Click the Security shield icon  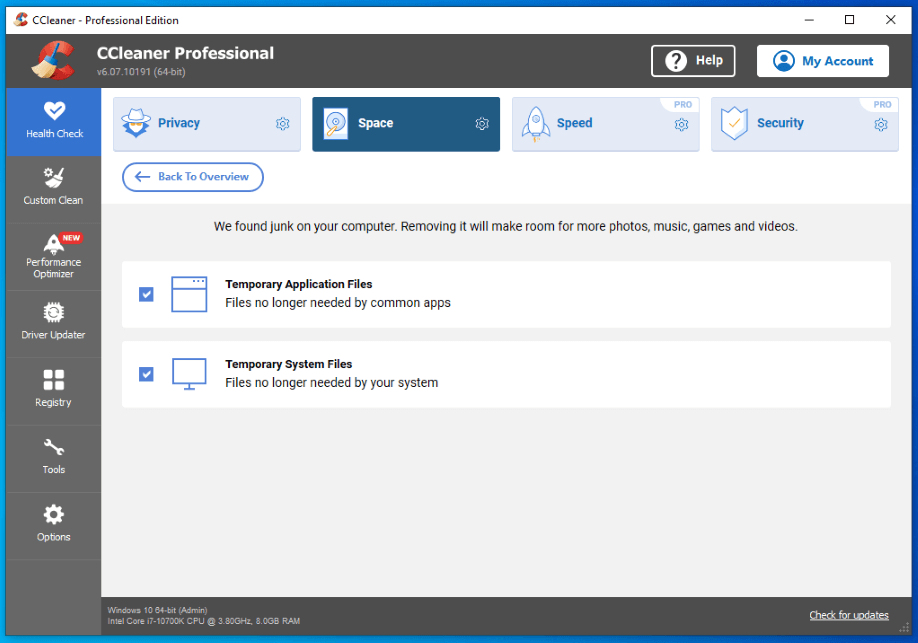click(734, 124)
